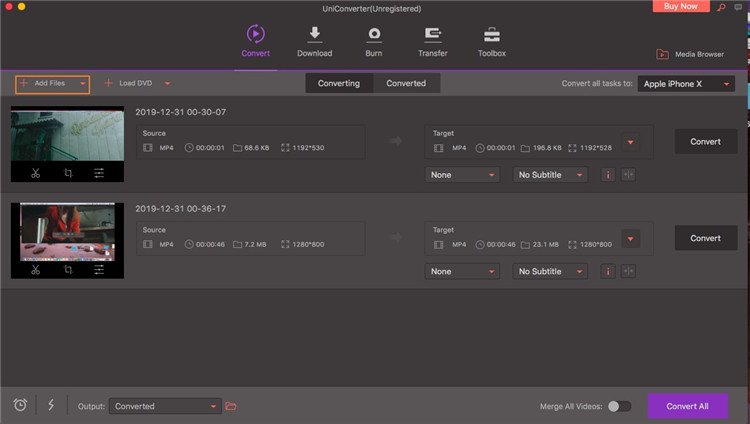The height and width of the screenshot is (424, 750).
Task: Switch to the Converted tab
Action: tap(406, 83)
